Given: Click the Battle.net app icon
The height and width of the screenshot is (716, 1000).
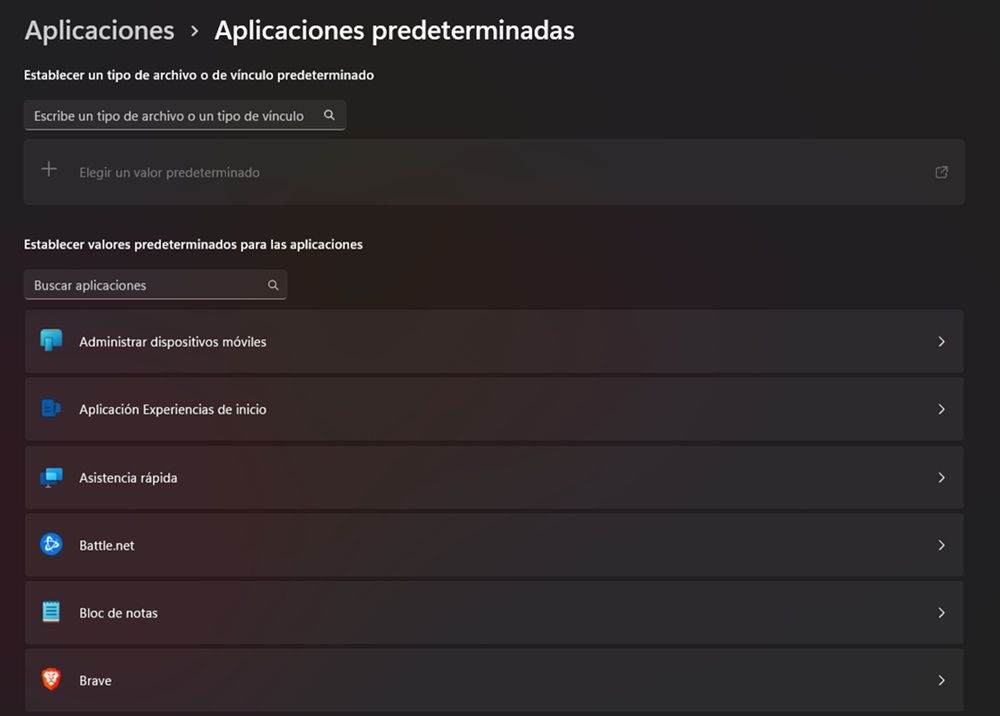Looking at the screenshot, I should point(51,545).
